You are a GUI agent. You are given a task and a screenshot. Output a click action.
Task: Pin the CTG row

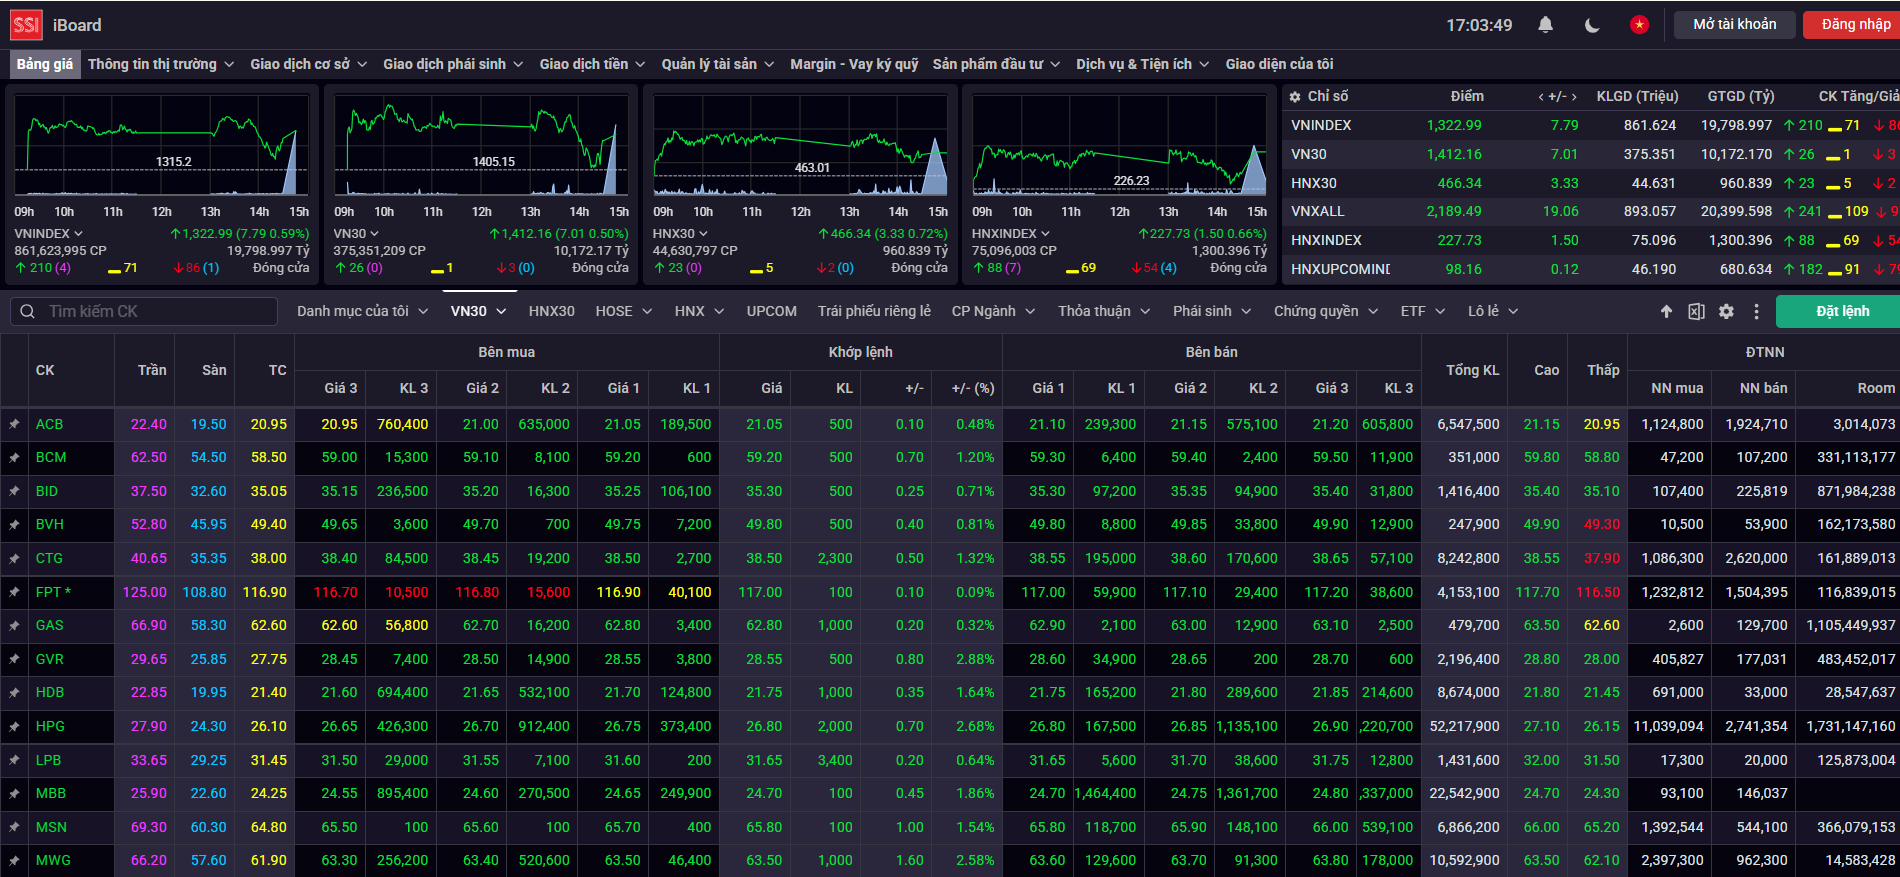point(14,559)
